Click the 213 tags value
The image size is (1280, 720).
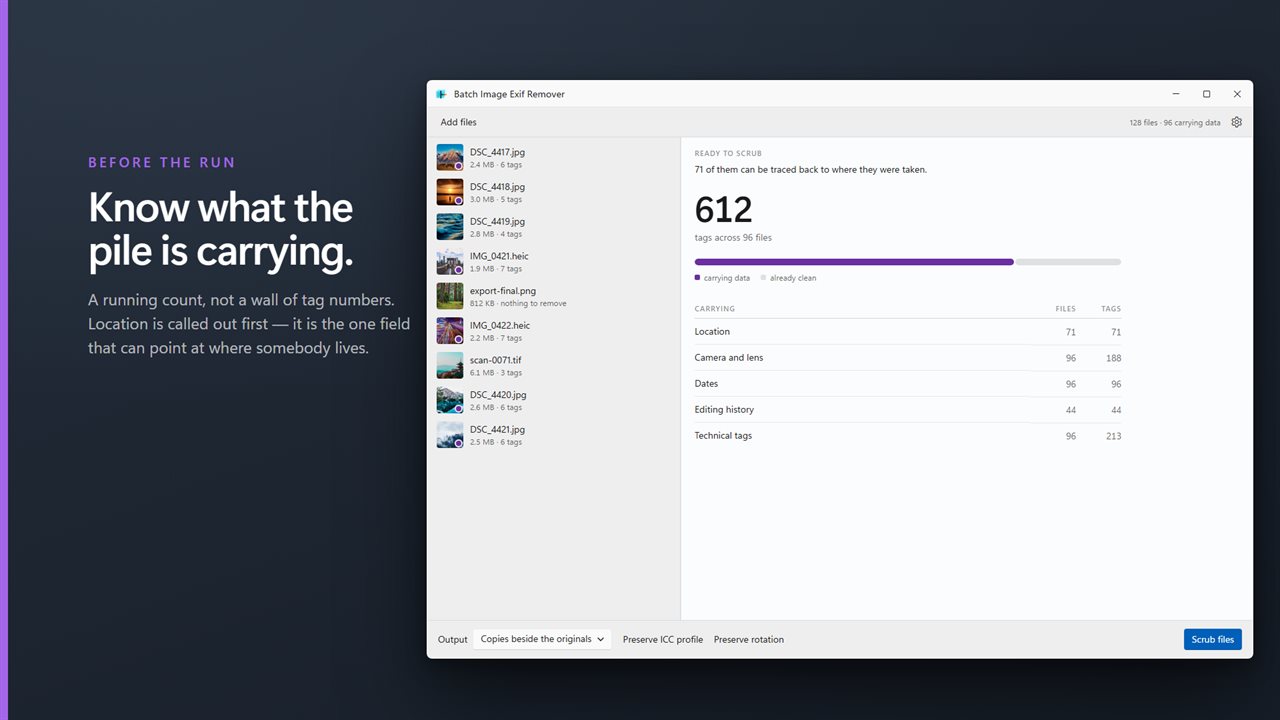click(x=1113, y=436)
